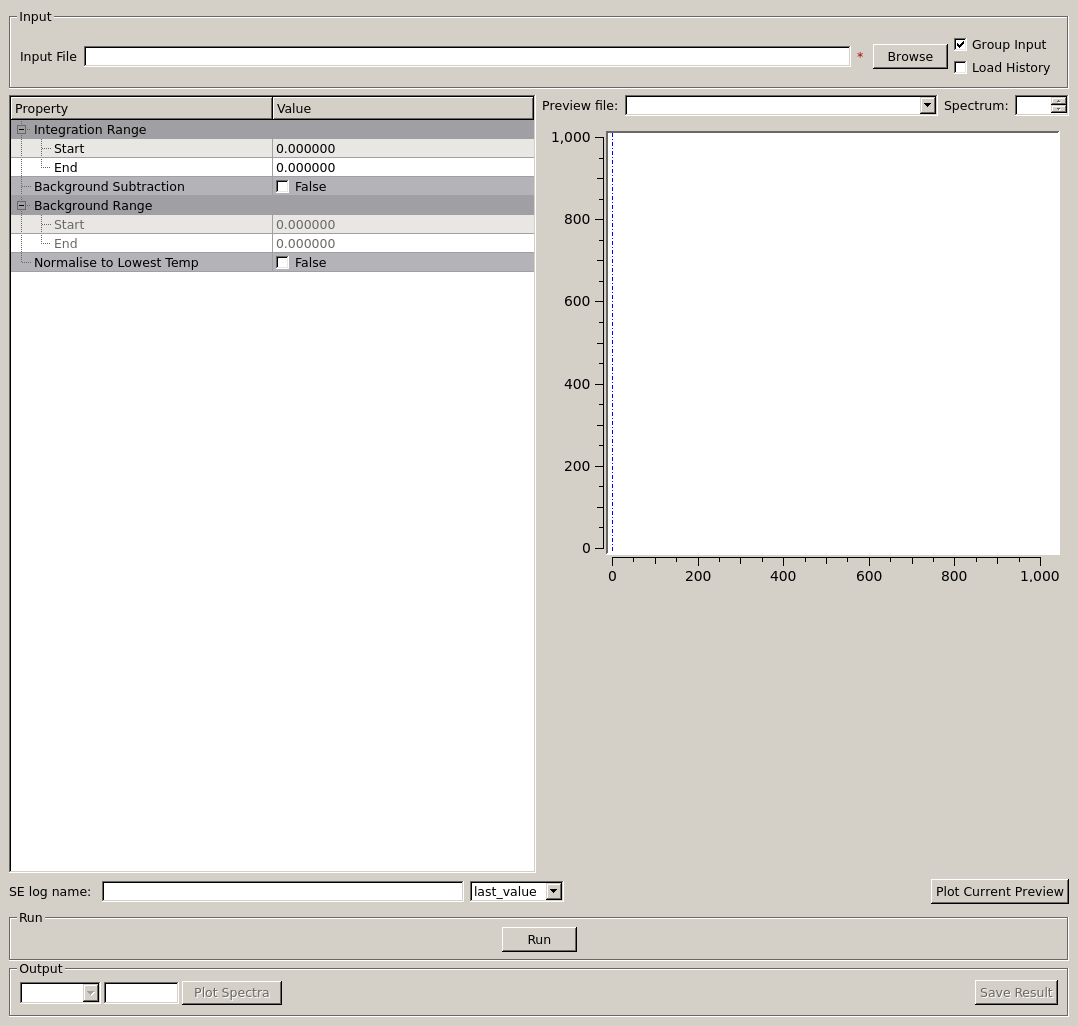Screen dimensions: 1078x1026
Task: Click the Plot Current Preview button
Action: pyautogui.click(x=999, y=892)
